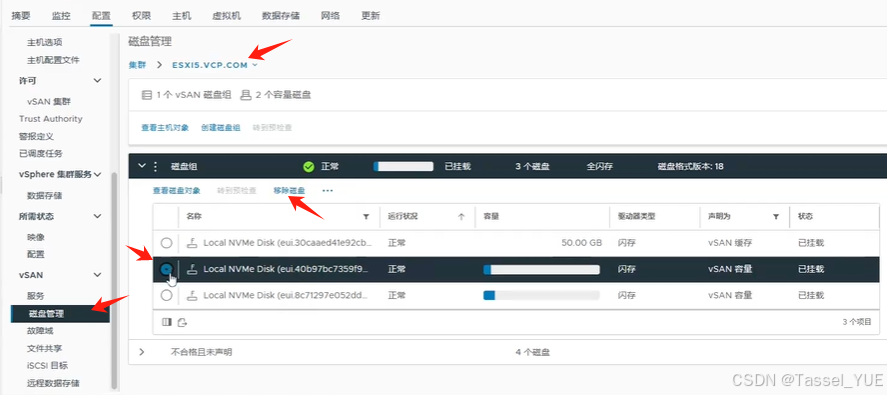Open 故障域 in the sidebar
887x395 pixels.
point(40,330)
